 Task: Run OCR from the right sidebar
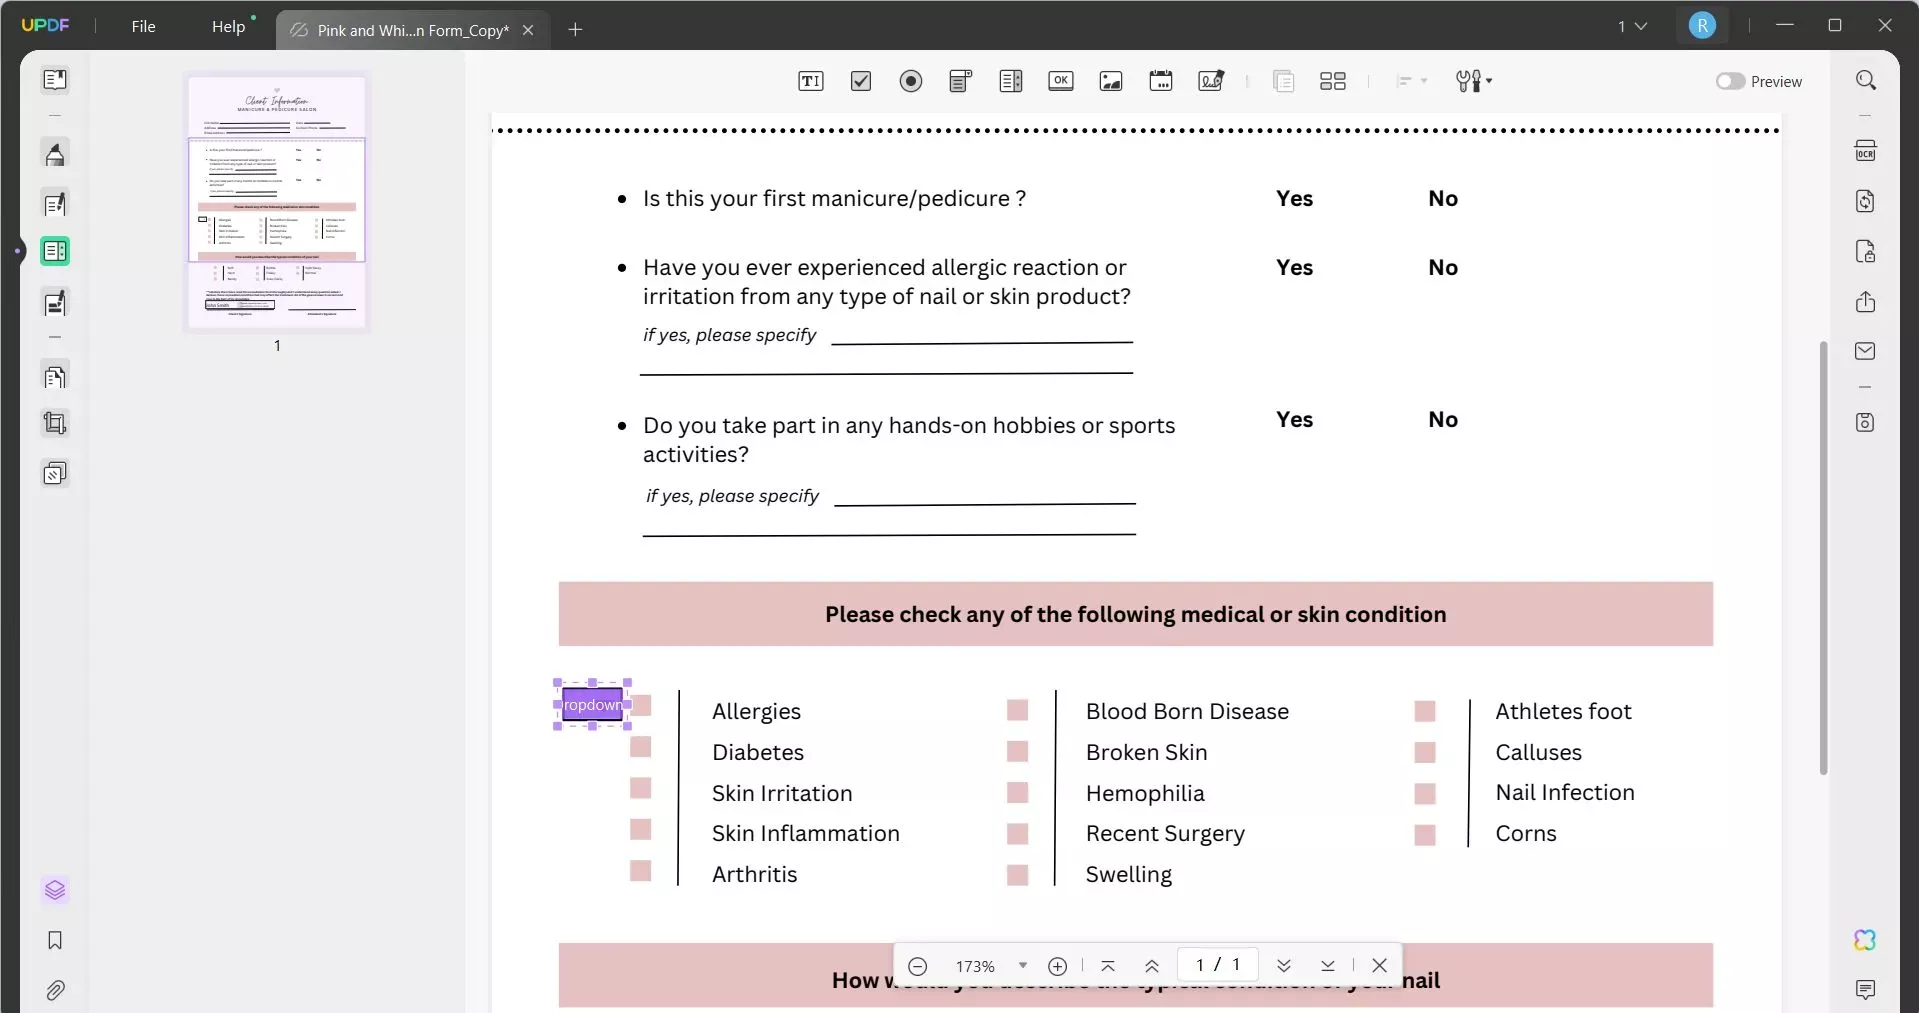coord(1866,150)
